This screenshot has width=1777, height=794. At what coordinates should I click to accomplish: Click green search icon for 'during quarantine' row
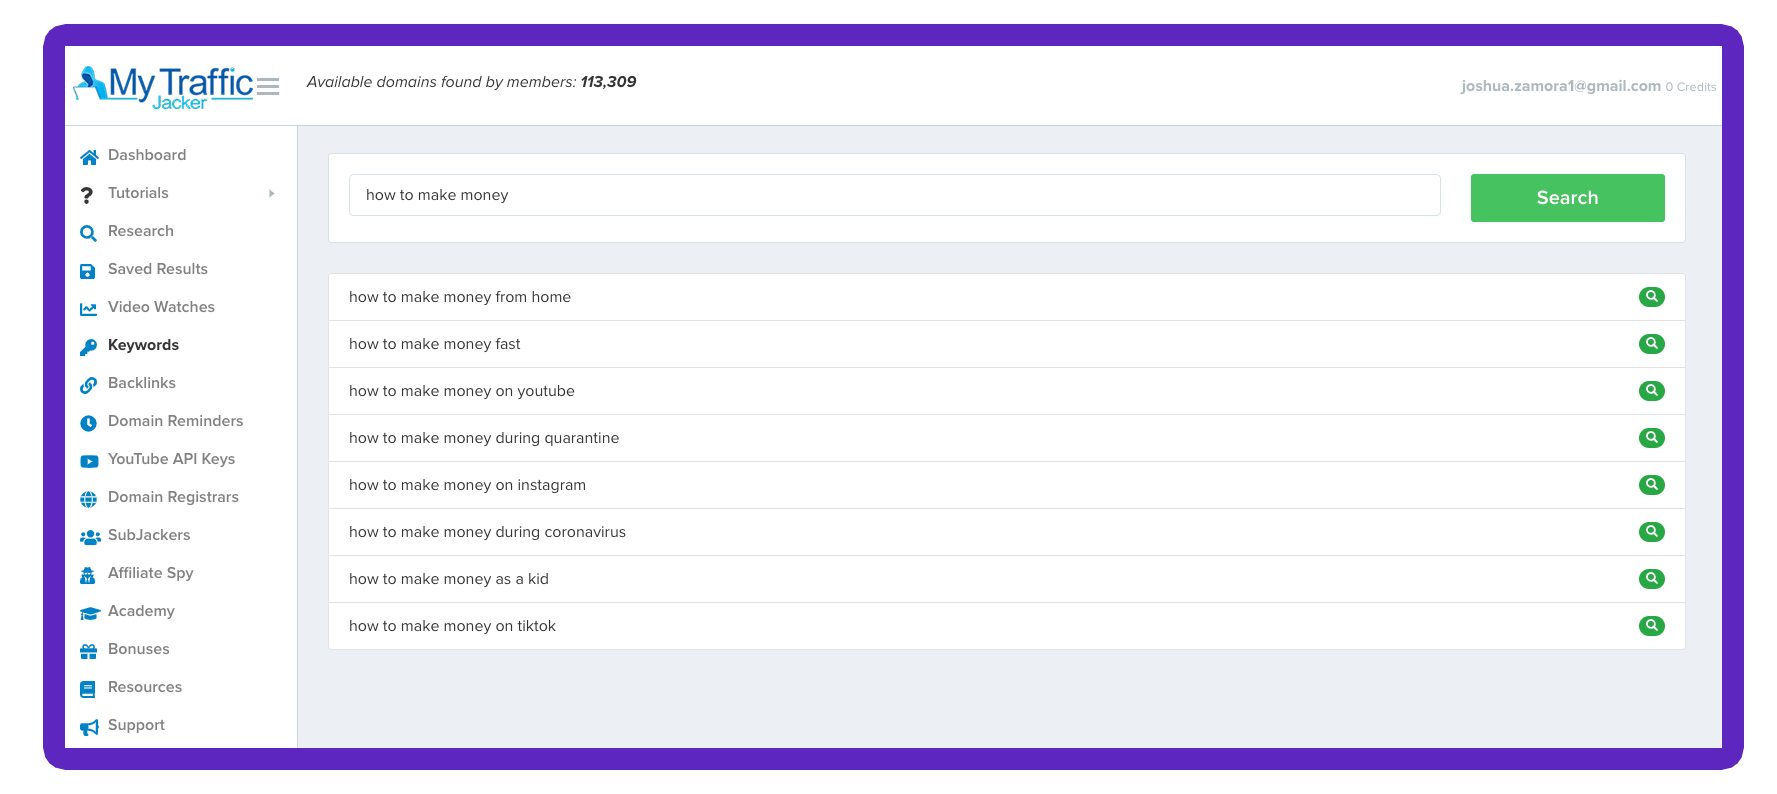1652,438
